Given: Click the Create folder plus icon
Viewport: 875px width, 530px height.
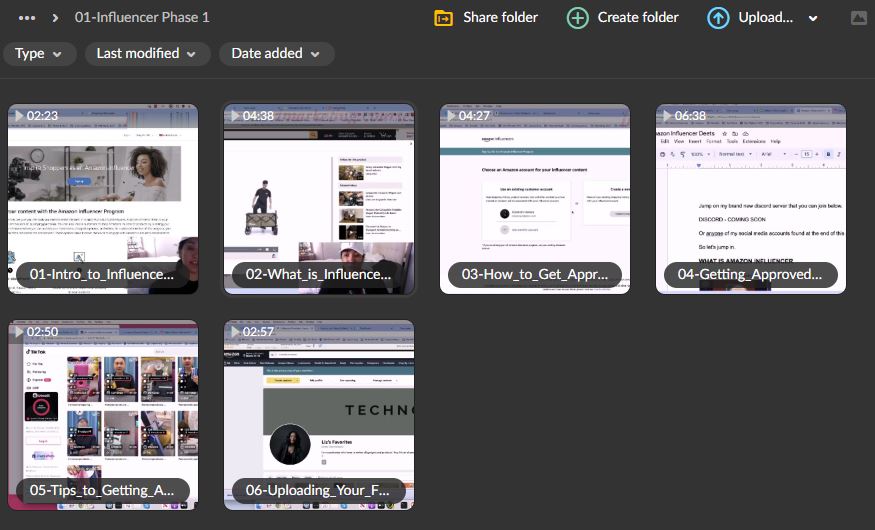Looking at the screenshot, I should point(578,18).
